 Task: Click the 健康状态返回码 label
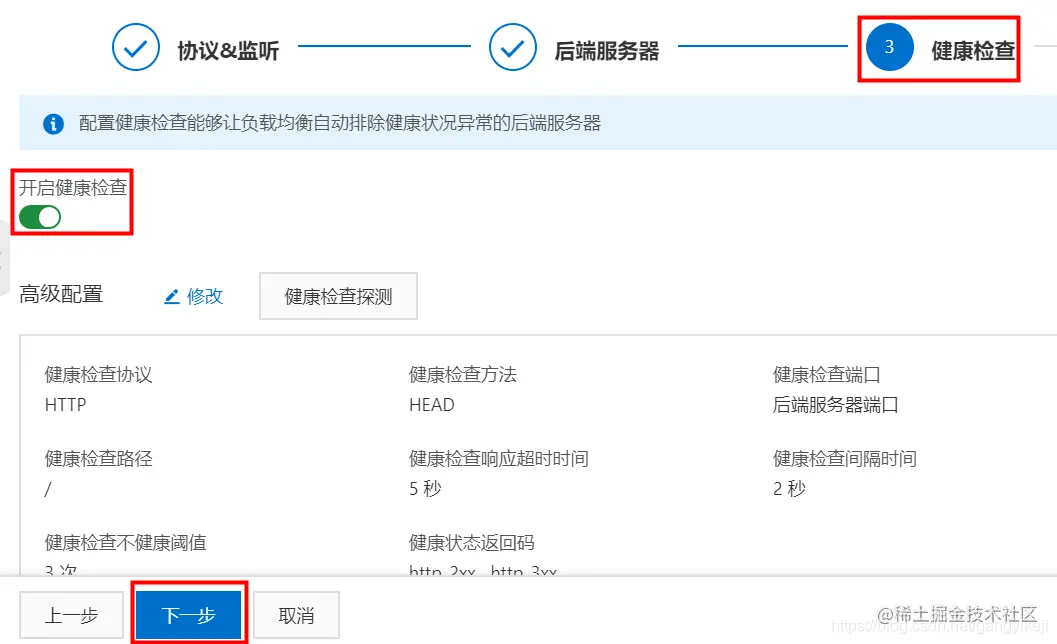pyautogui.click(x=471, y=542)
